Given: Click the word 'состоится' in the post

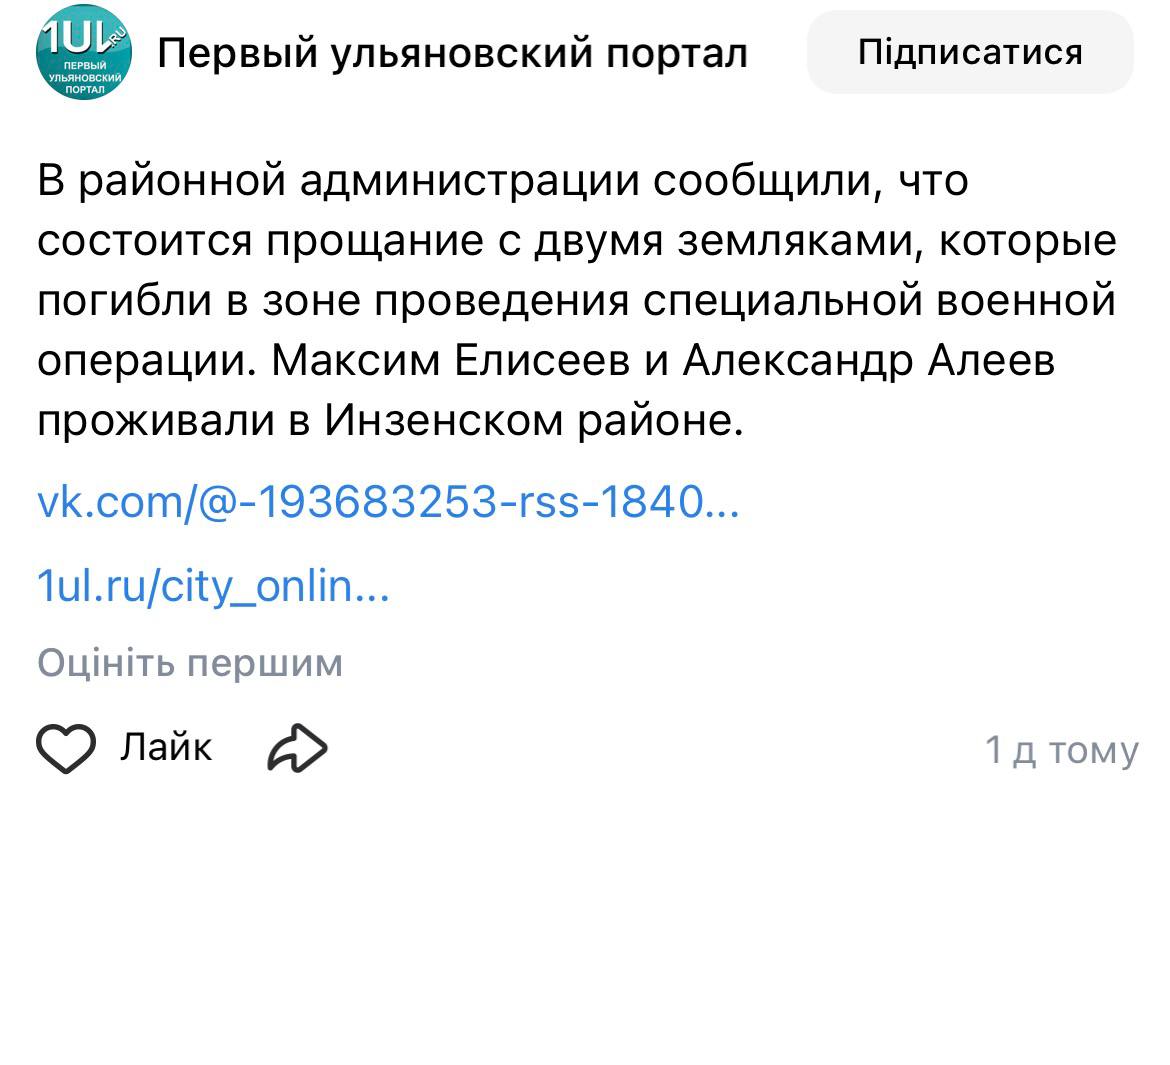Looking at the screenshot, I should pos(147,241).
